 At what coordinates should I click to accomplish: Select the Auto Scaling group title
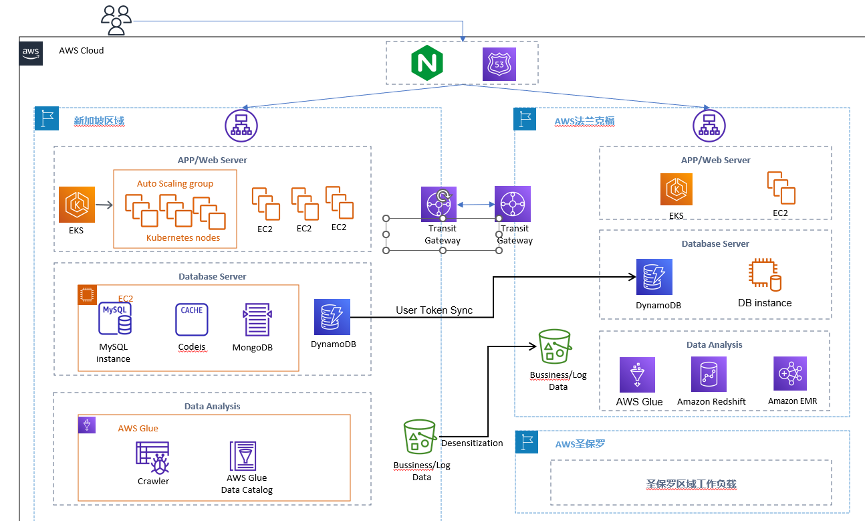[x=174, y=184]
